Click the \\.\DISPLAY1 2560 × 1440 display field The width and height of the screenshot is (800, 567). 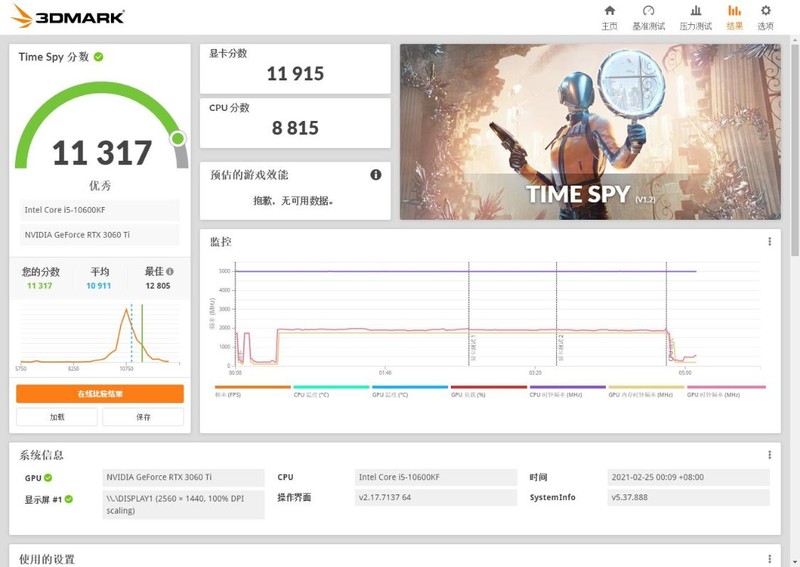tap(183, 504)
